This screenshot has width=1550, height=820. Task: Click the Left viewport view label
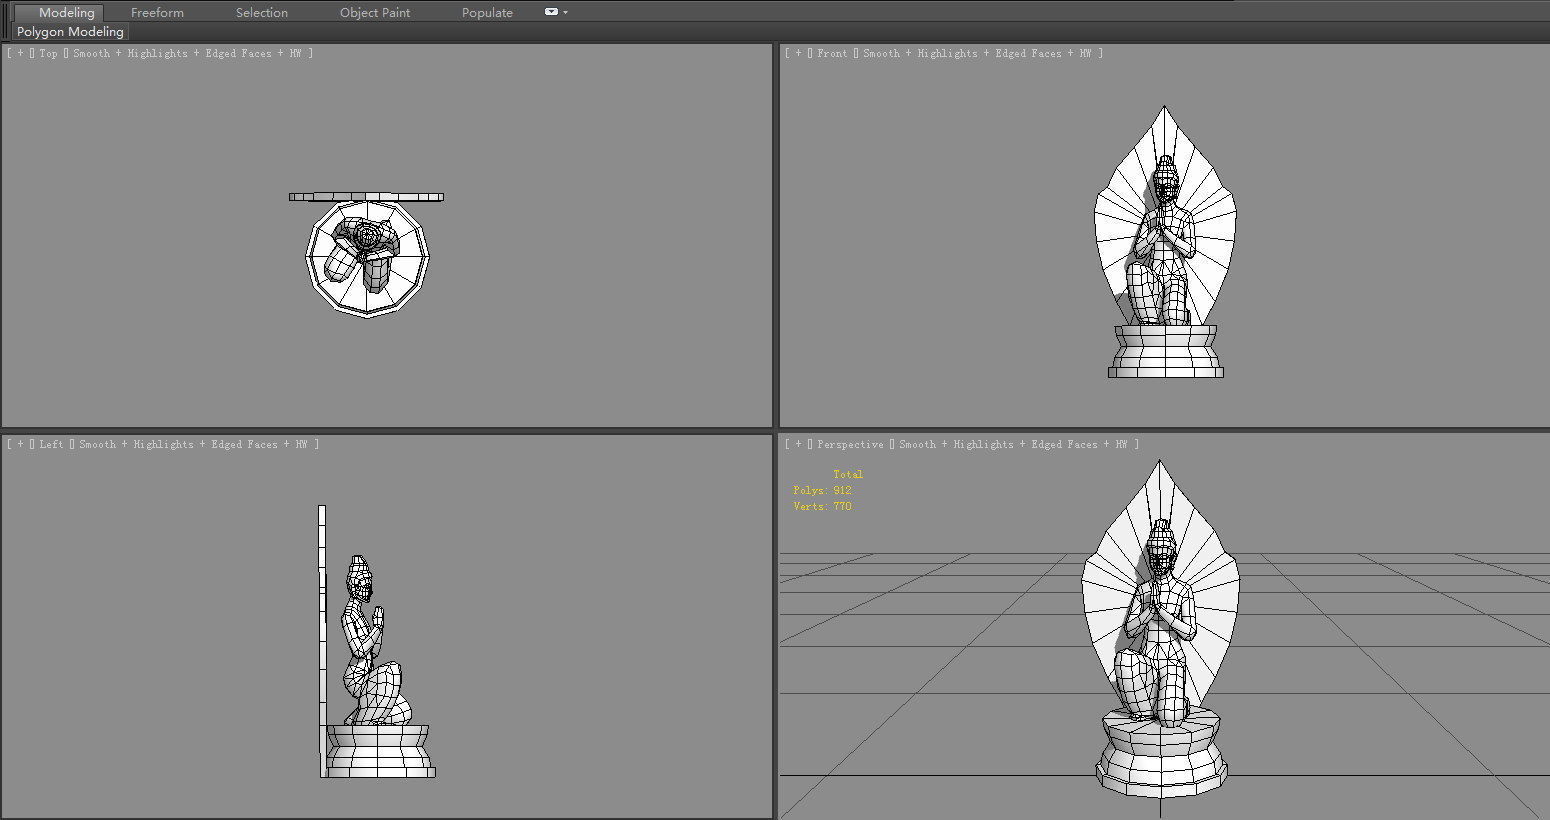click(51, 444)
